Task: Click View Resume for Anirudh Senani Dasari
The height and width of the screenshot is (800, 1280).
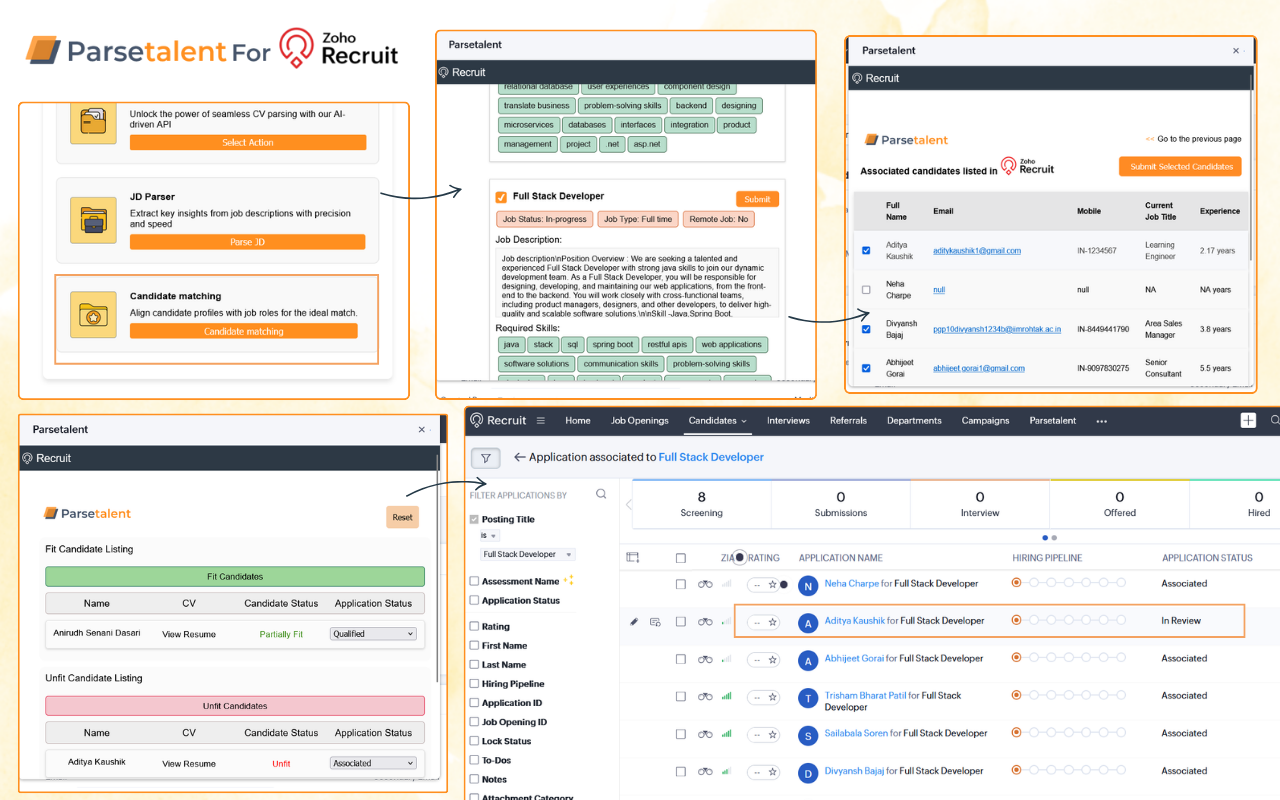Action: [189, 634]
